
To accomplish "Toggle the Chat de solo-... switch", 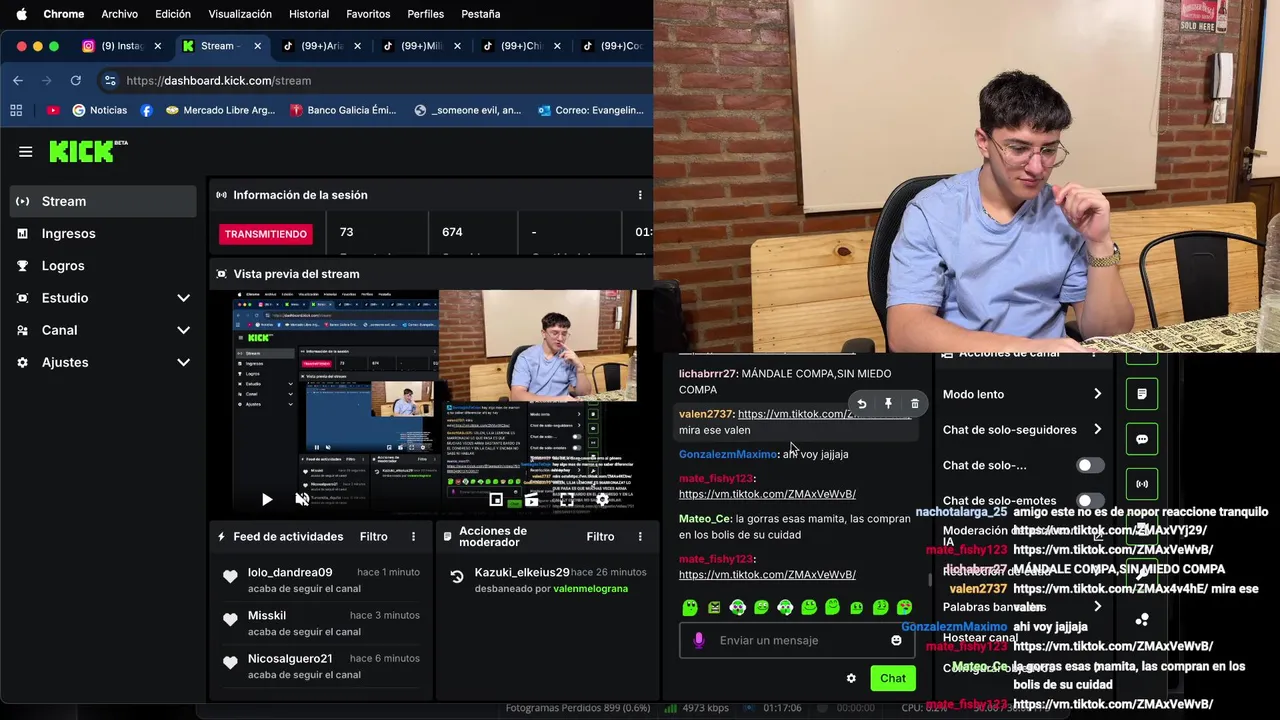I will click(1090, 465).
